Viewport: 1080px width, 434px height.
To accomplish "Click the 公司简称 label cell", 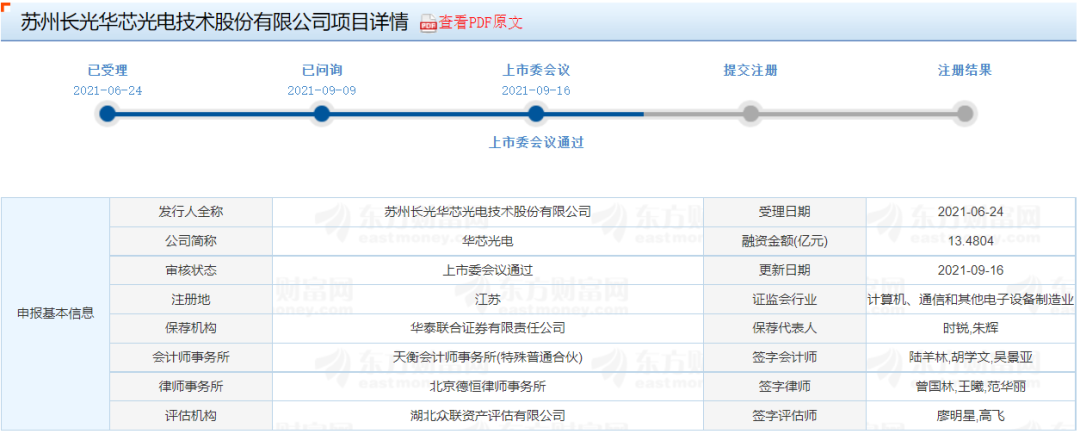I will tap(191, 241).
